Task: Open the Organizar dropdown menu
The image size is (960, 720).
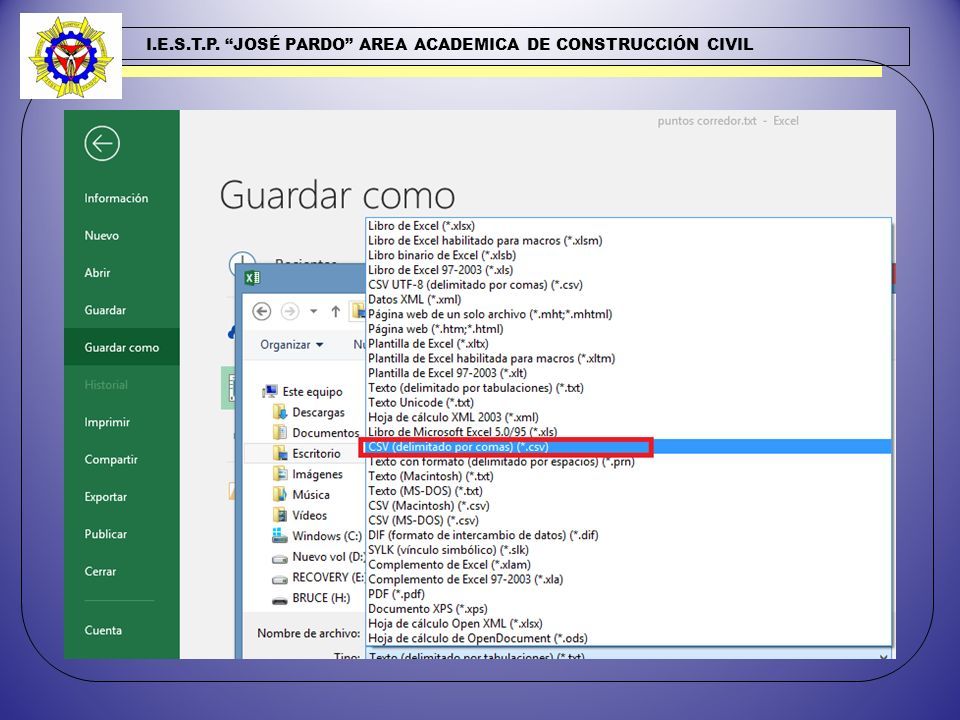Action: pyautogui.click(x=291, y=345)
